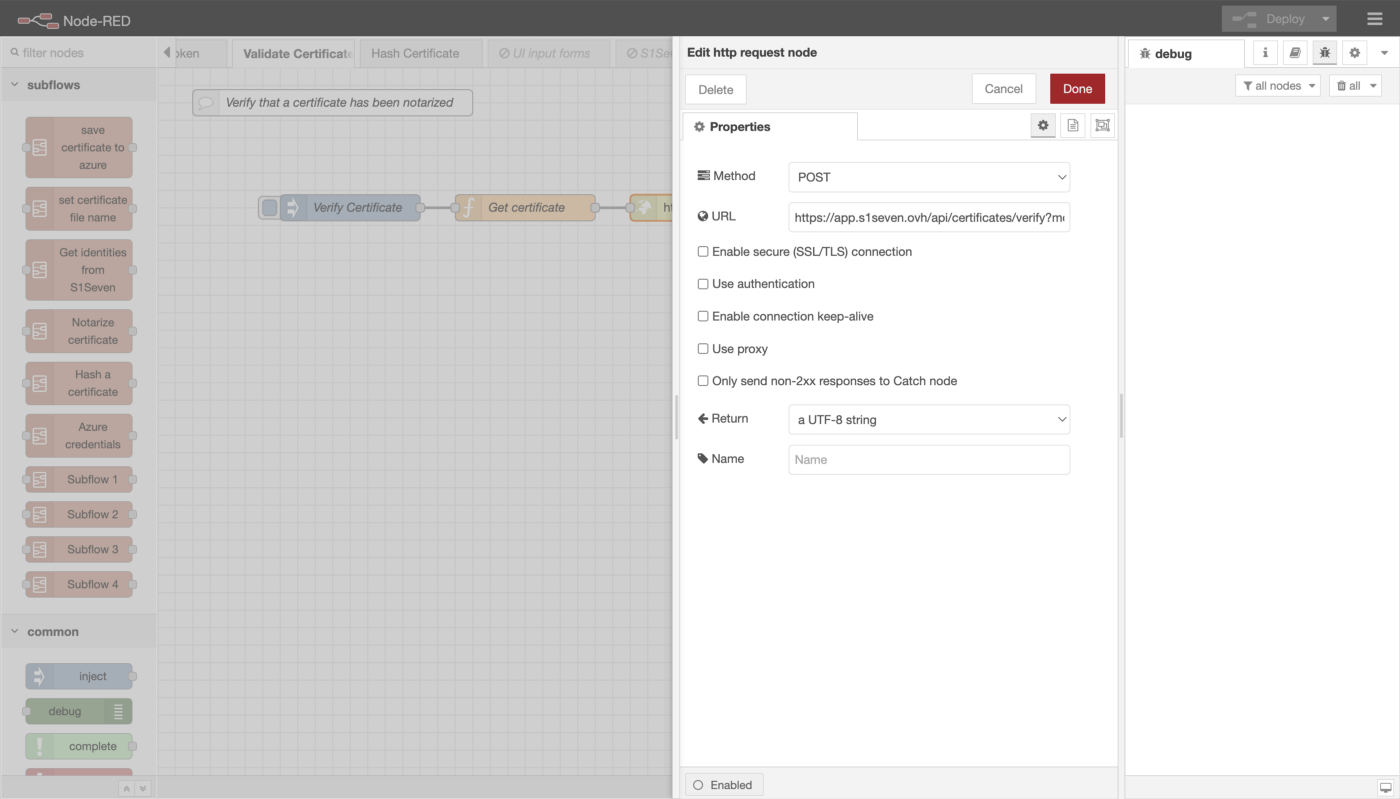1400x799 pixels.
Task: Open the node appearance settings icon
Action: point(1102,126)
